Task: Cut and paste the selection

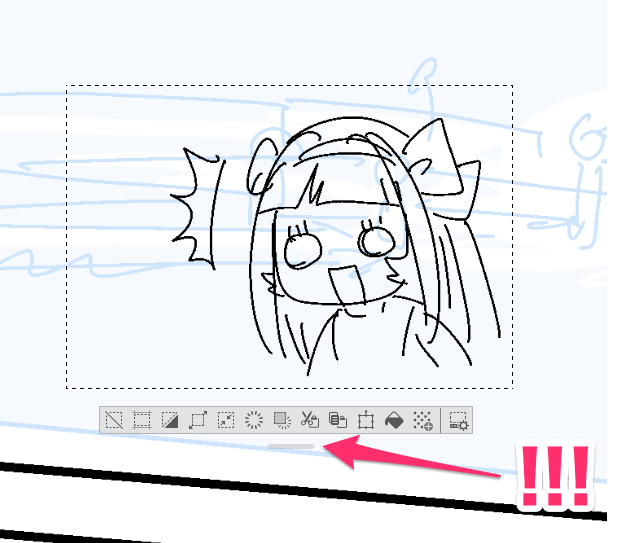Action: (310, 420)
